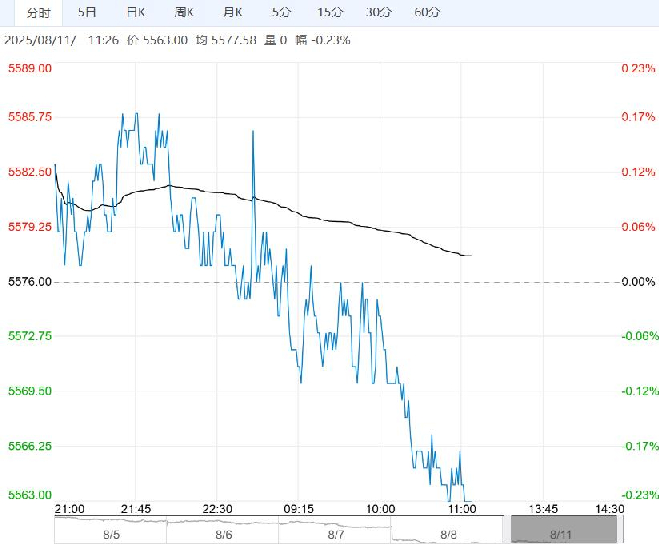Click the 价 5563.00 price readout
Viewport: 659px width, 546px height.
[x=158, y=40]
